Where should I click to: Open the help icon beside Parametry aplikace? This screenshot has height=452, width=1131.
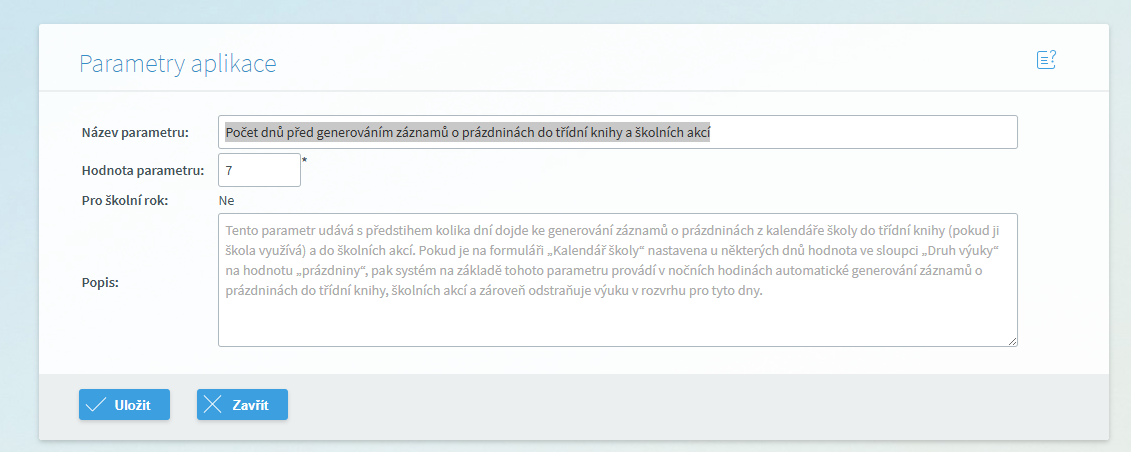click(x=1046, y=60)
